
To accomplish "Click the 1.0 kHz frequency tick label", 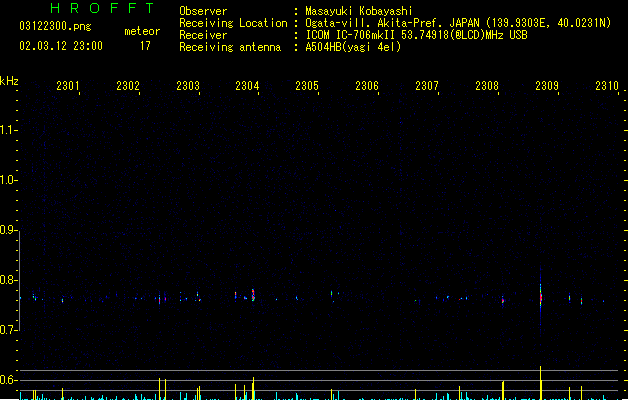I will [8, 180].
